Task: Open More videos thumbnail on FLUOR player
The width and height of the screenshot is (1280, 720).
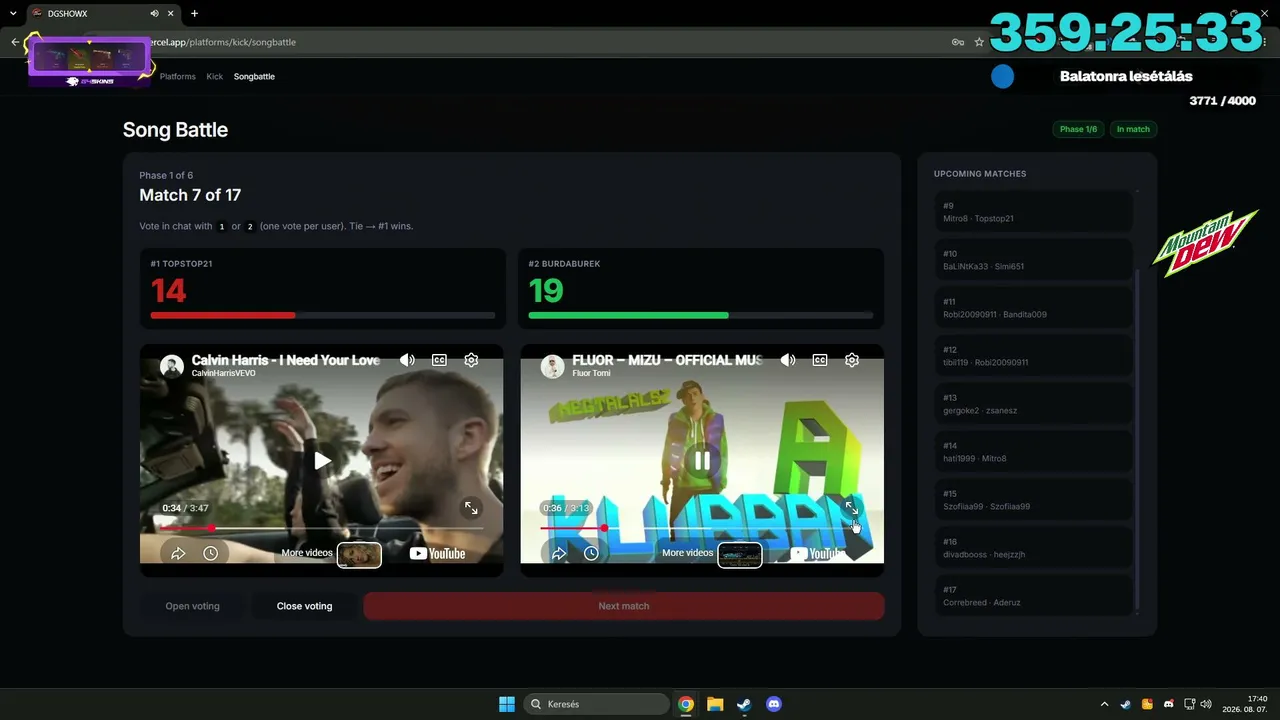Action: point(740,554)
